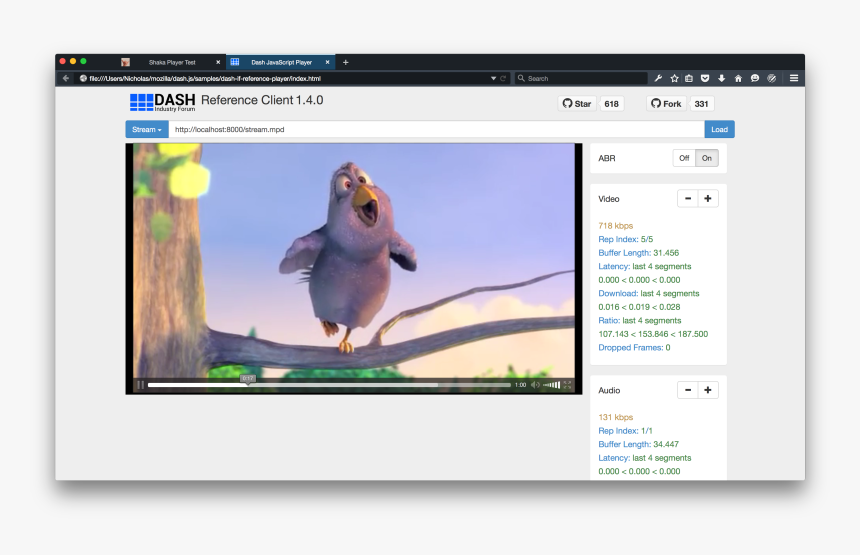The height and width of the screenshot is (555, 860).
Task: Open the Firefox hamburger menu
Action: (x=794, y=78)
